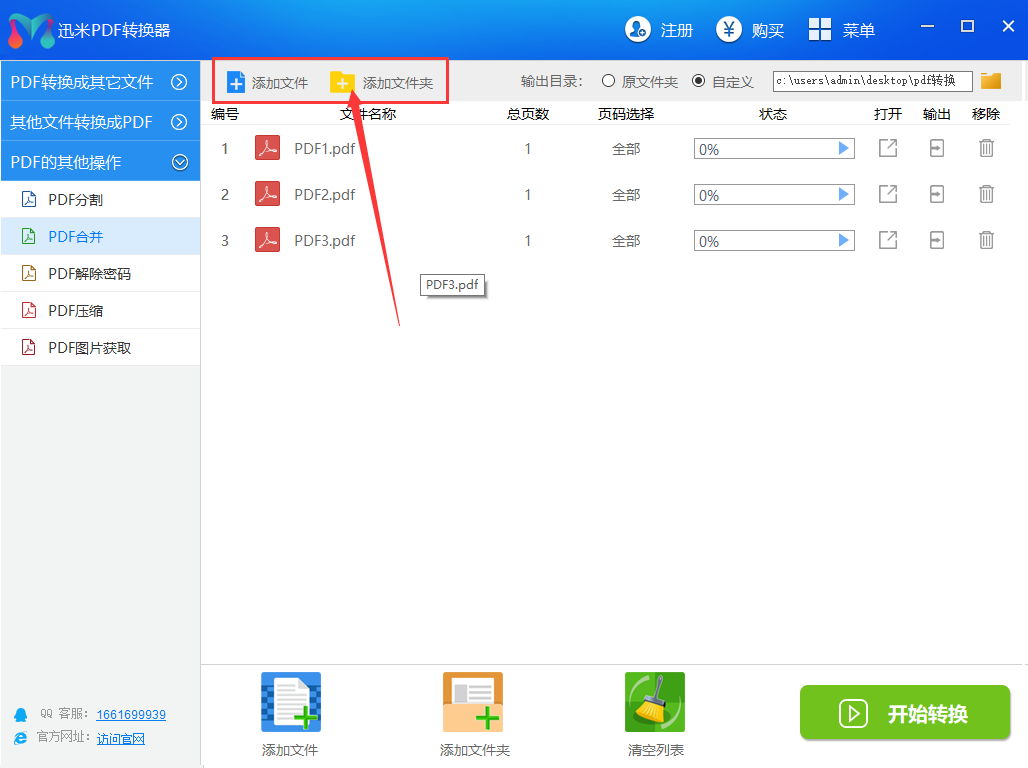Select PDF分割 in the sidebar
Viewport: 1028px width, 768px height.
(76, 200)
